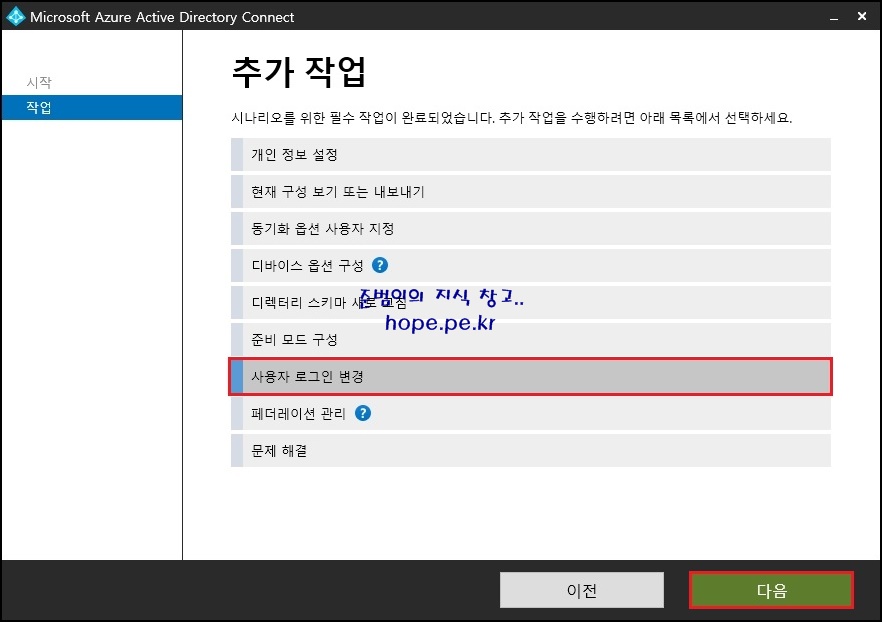The width and height of the screenshot is (882, 622).
Task: Select 현재 구성 보기 또는 내보내기 task
Action: pyautogui.click(x=530, y=192)
